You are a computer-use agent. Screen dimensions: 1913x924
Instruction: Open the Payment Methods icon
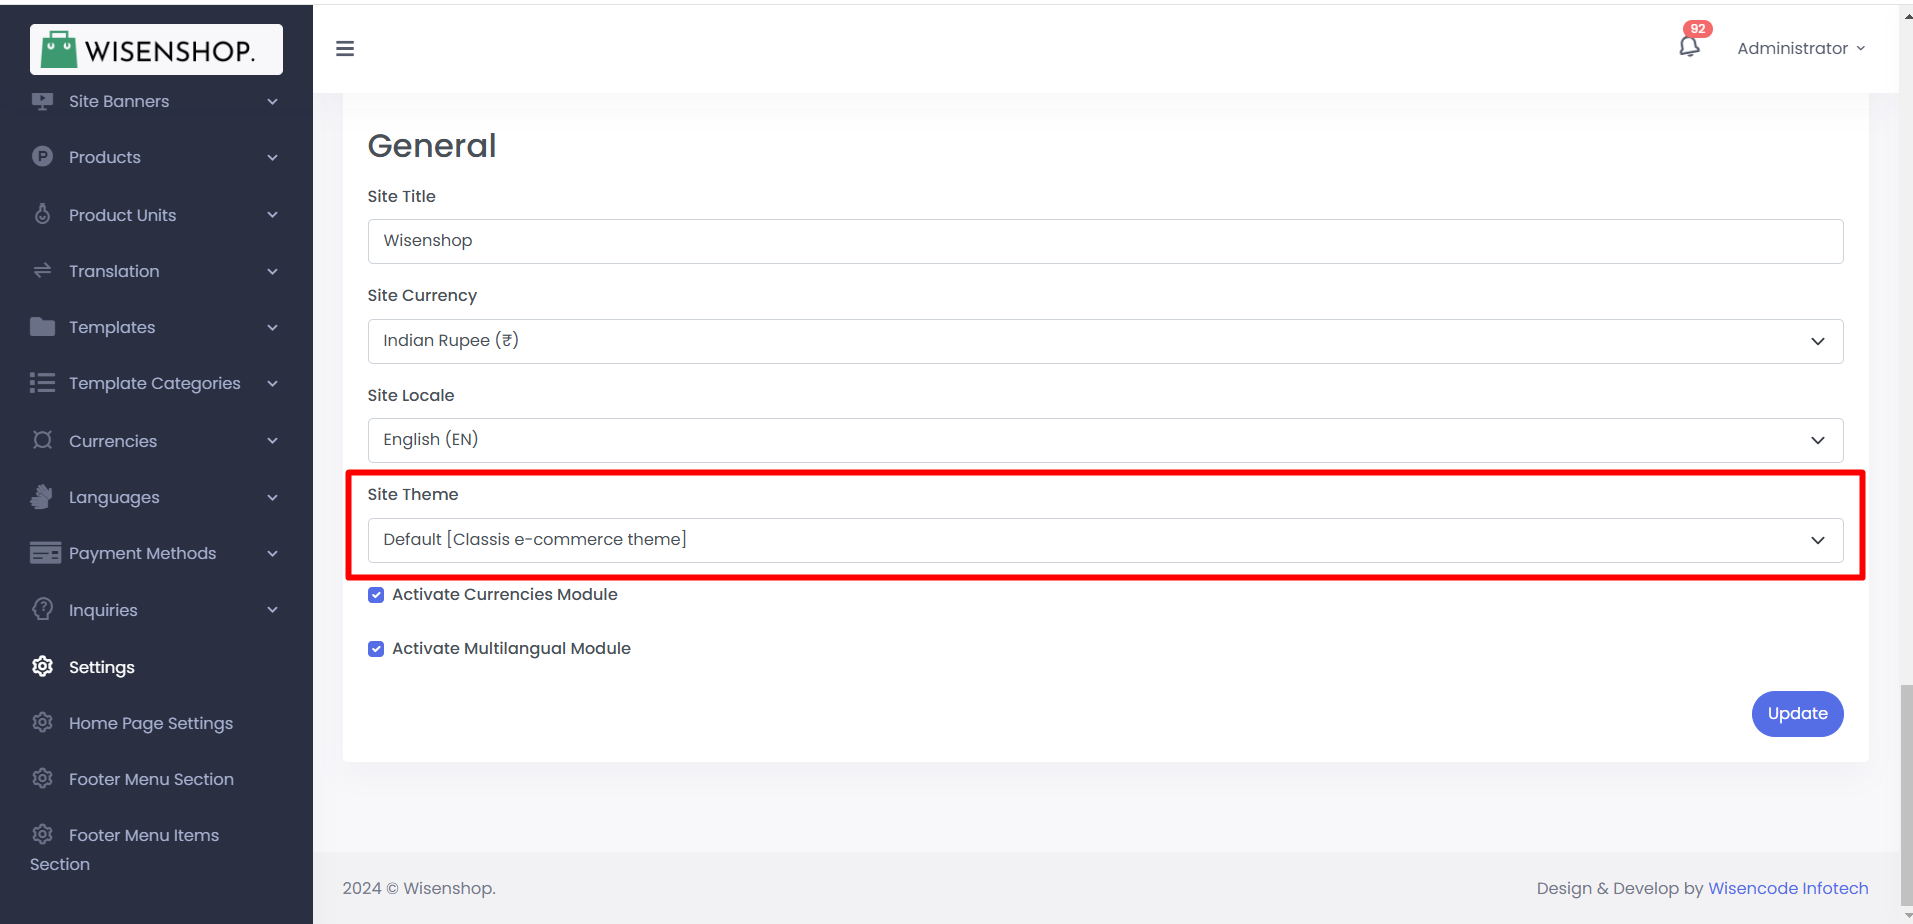pos(41,552)
